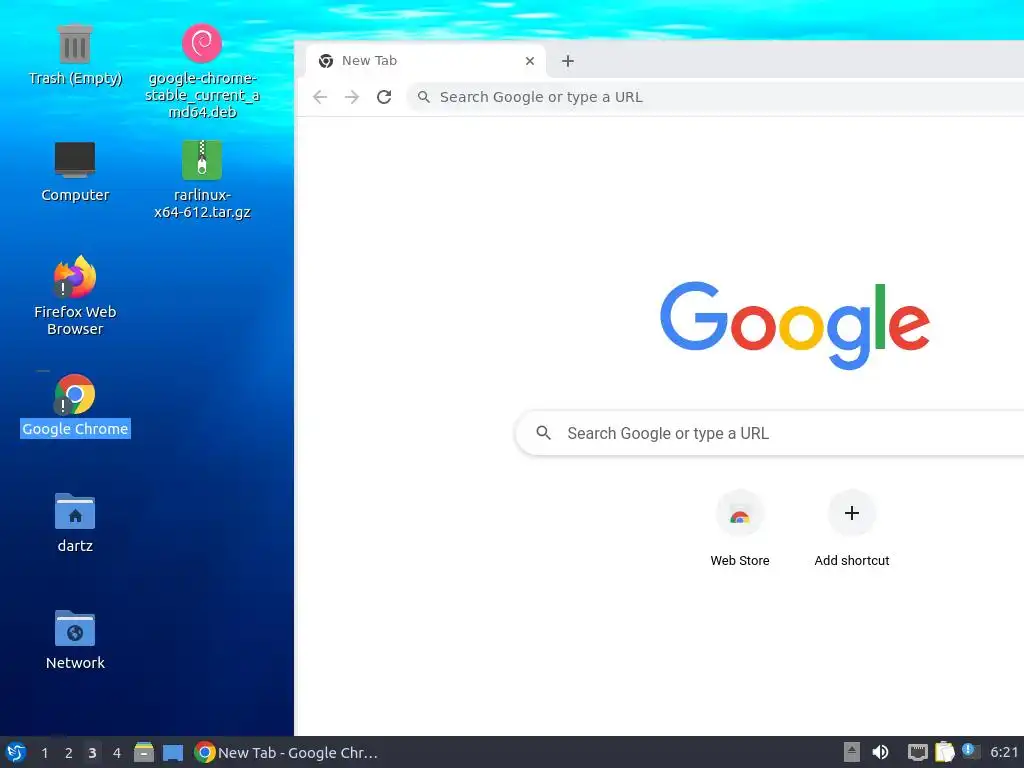Open the clipboard manager tray icon

[x=944, y=752]
